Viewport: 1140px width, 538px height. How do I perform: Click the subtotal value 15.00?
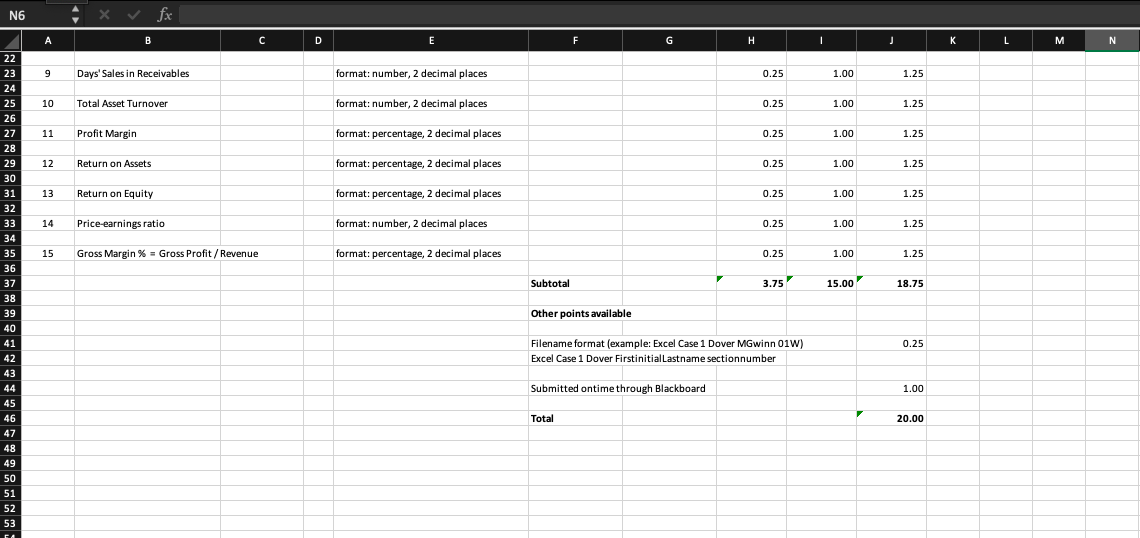(822, 283)
